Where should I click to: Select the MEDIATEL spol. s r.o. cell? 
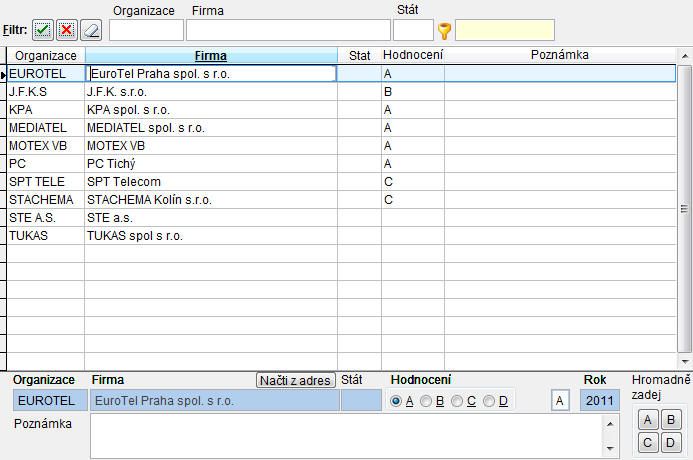tap(211, 128)
